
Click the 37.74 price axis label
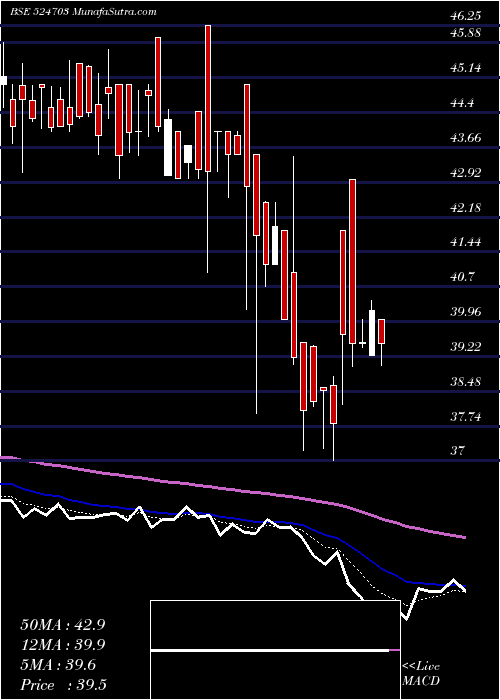(465, 417)
